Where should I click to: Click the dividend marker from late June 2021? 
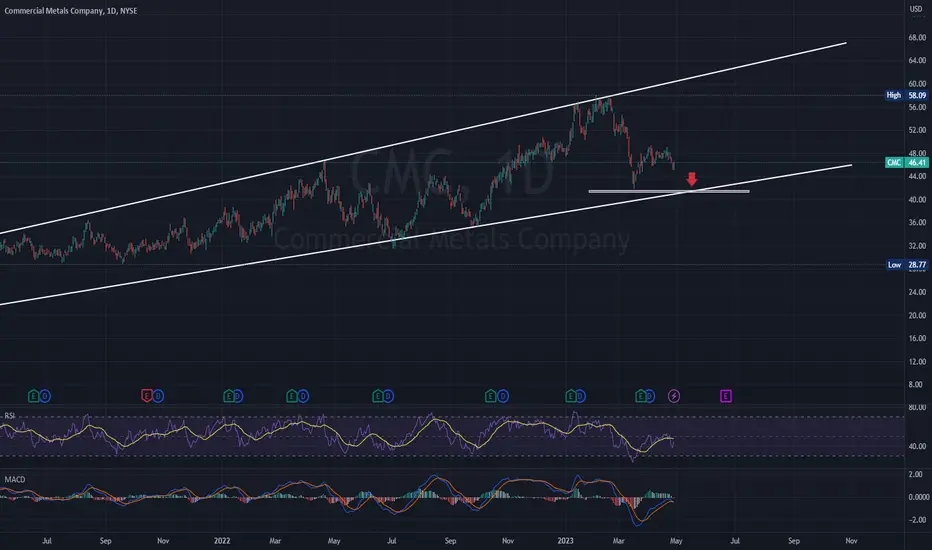coord(45,396)
